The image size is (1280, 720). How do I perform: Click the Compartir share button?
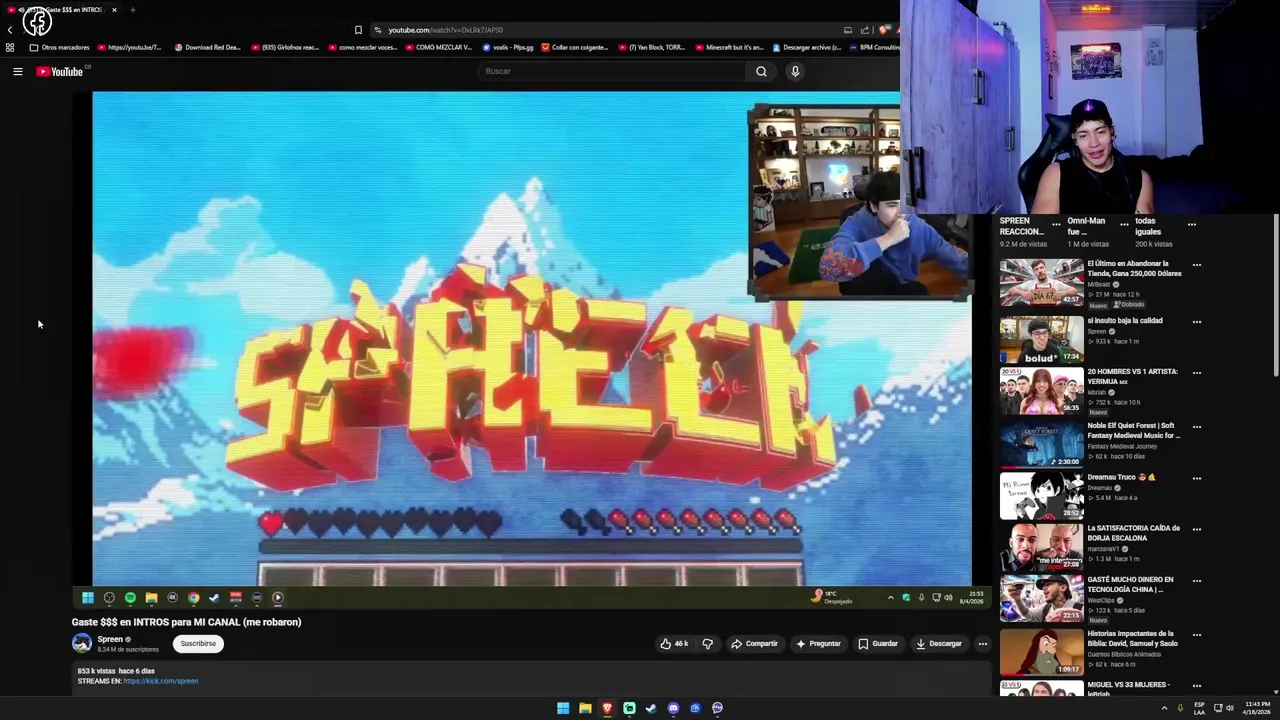point(754,644)
